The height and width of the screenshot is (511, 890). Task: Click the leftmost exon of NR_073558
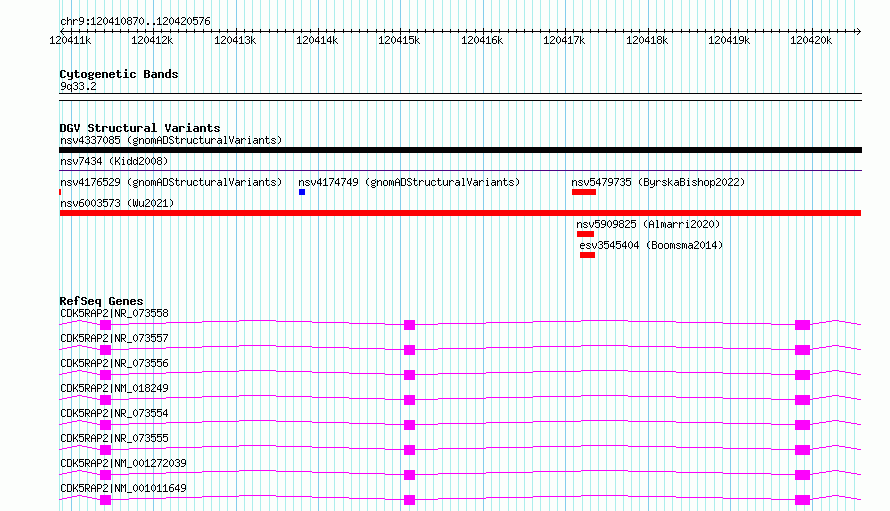coord(106,325)
